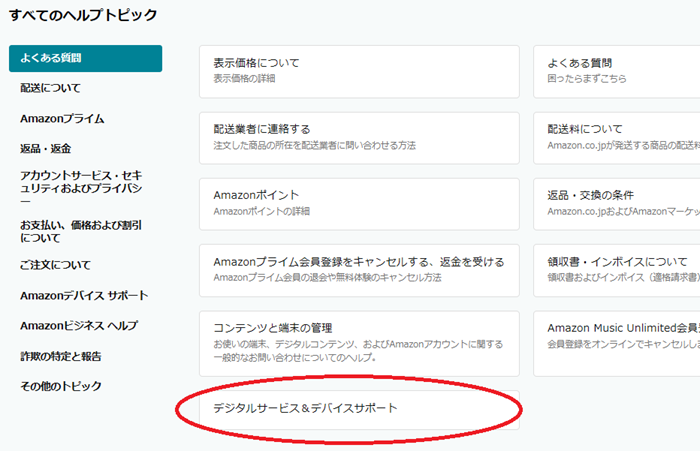
Task: Click the すべてのヘルプトピック heading
Action: click(x=83, y=15)
